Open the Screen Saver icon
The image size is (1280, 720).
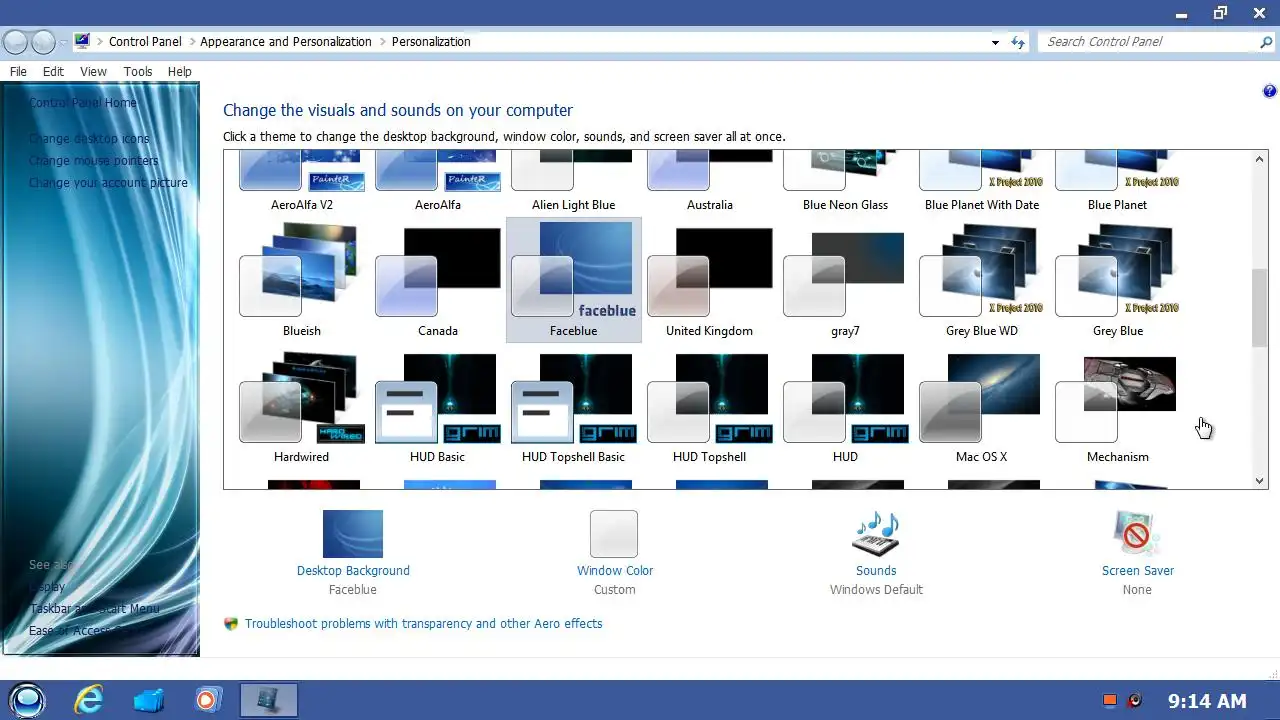pyautogui.click(x=1137, y=534)
